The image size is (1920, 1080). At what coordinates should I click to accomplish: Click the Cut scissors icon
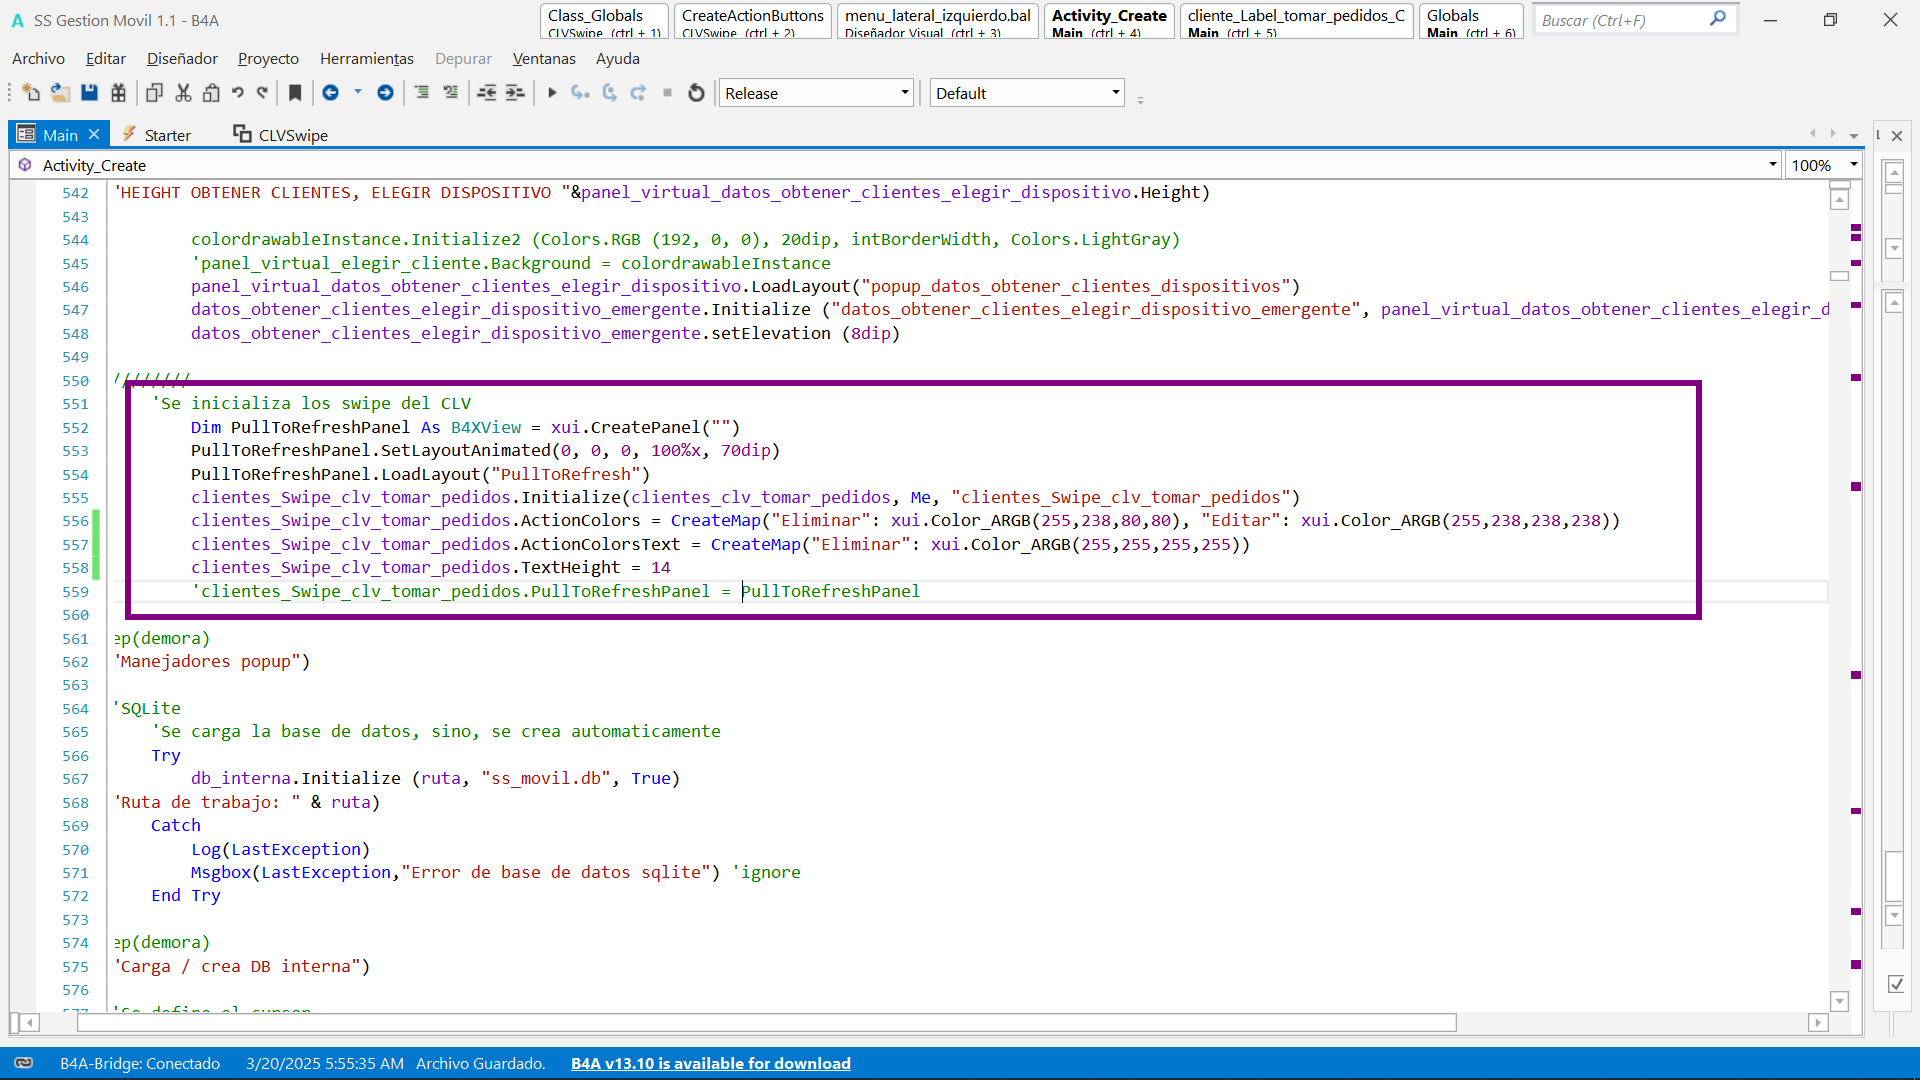point(183,93)
